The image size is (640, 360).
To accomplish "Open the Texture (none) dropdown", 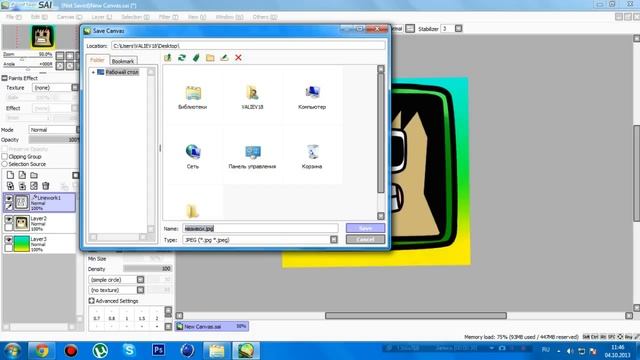I will tap(75, 87).
